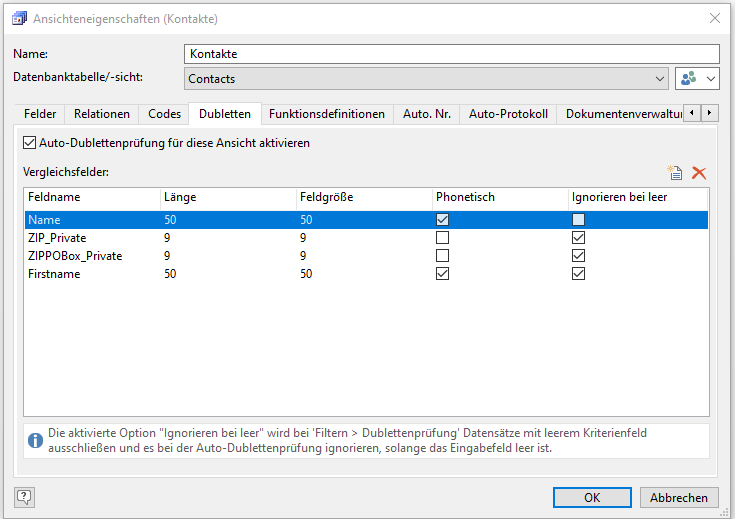This screenshot has width=735, height=519.
Task: Click the help question mark icon
Action: pos(24,496)
